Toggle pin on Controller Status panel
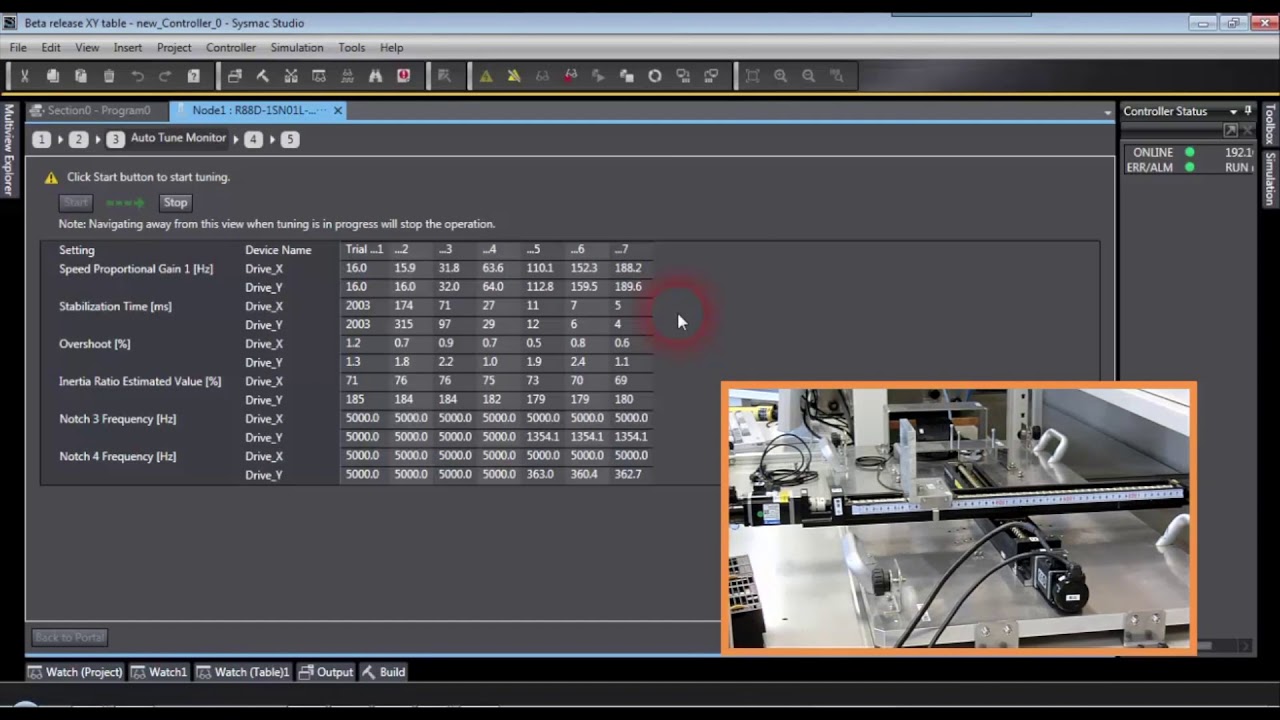Image resolution: width=1280 pixels, height=720 pixels. 1248,111
